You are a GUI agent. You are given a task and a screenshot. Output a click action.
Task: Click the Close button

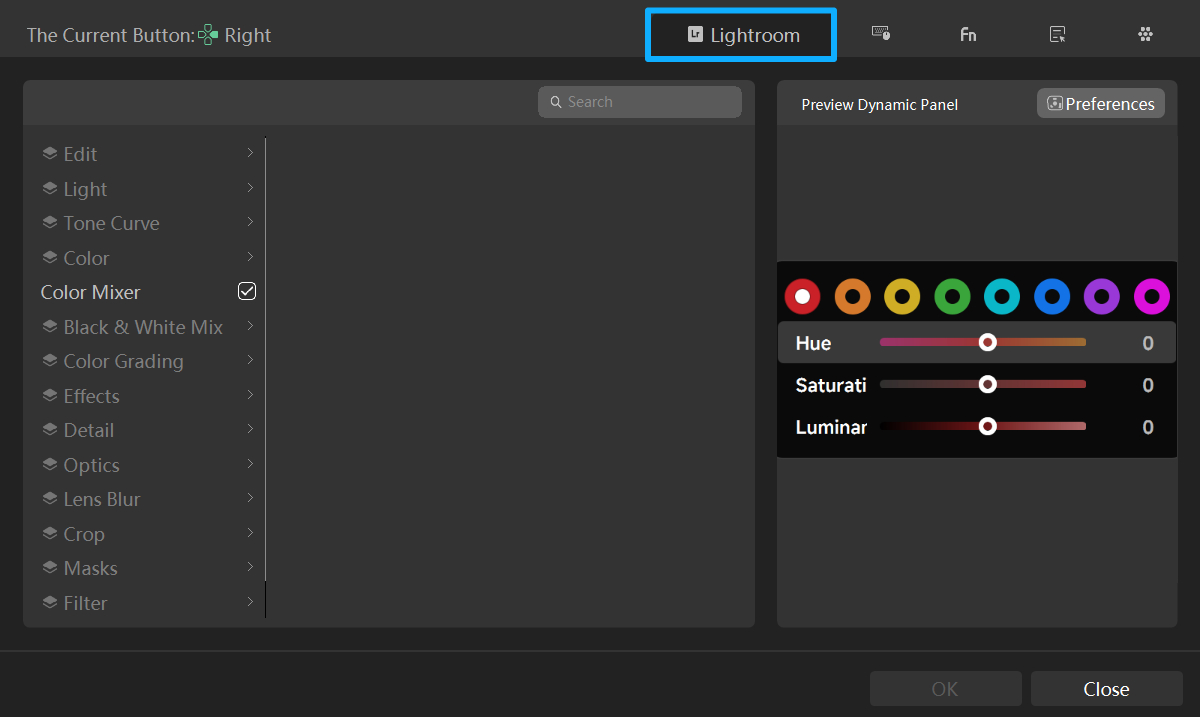pyautogui.click(x=1106, y=689)
